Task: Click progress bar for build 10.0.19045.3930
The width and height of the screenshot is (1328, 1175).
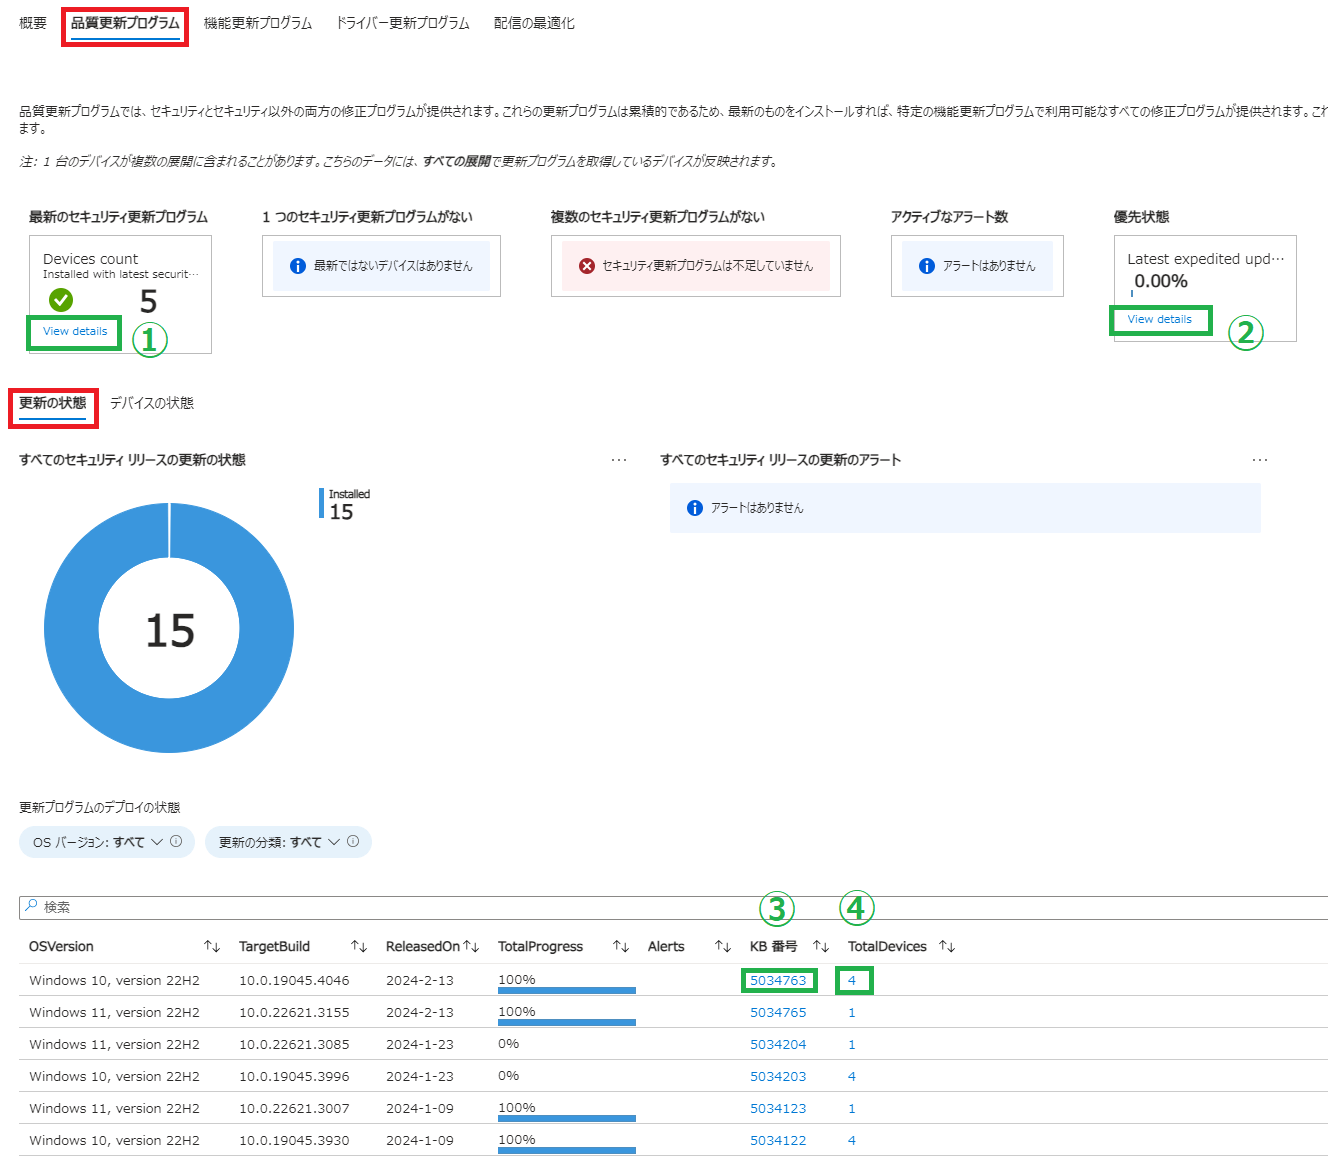Action: (567, 1150)
